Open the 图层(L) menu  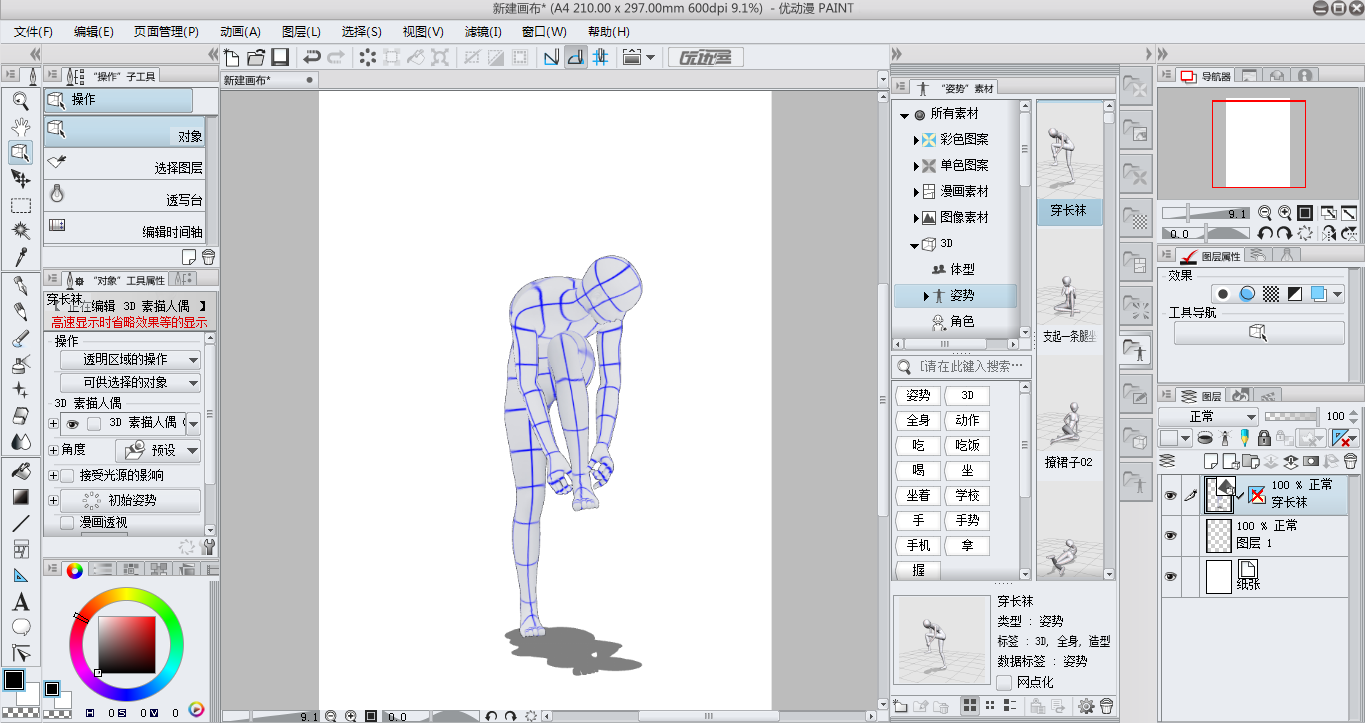pos(302,32)
